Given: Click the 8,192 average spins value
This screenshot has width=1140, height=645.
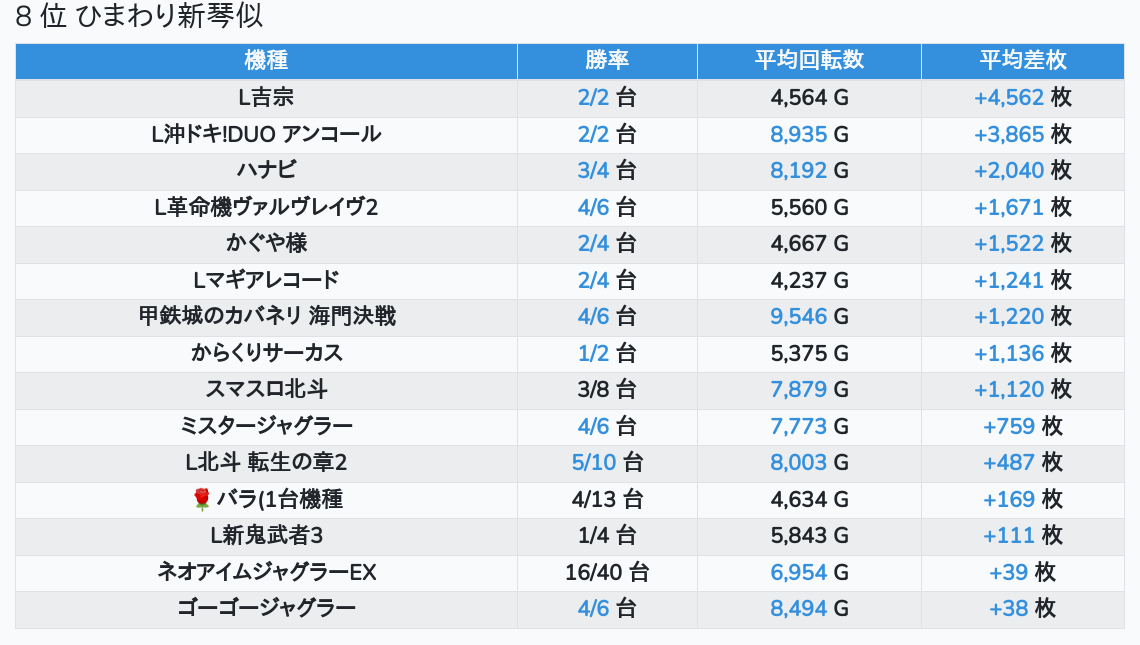Looking at the screenshot, I should tap(798, 170).
